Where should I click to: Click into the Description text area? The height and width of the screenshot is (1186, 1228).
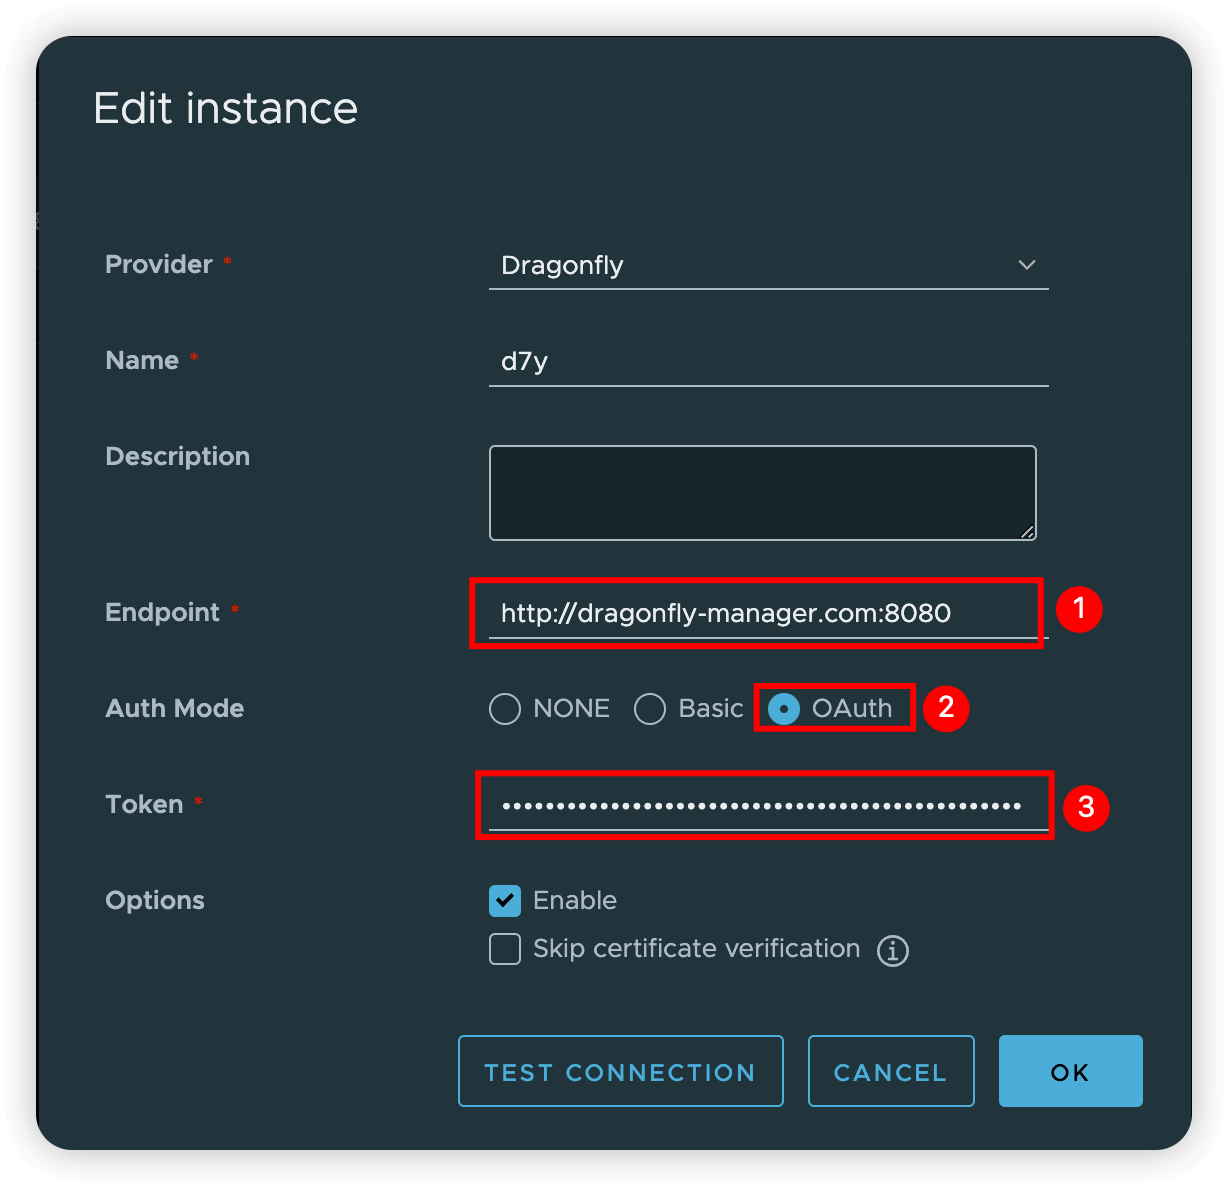[x=762, y=492]
